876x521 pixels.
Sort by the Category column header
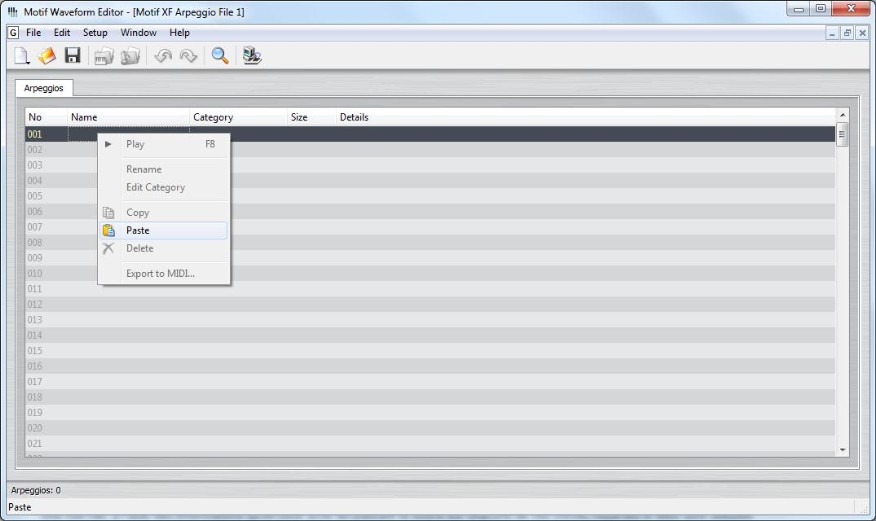point(239,117)
